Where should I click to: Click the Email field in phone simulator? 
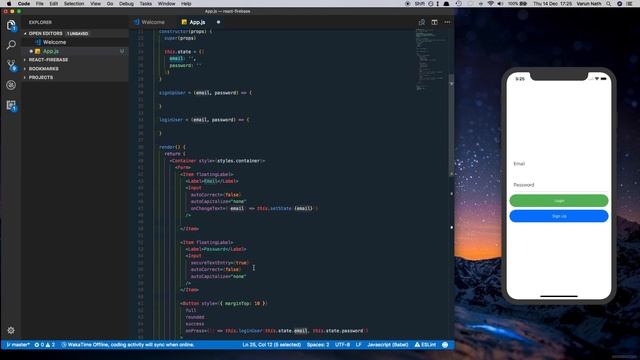(559, 163)
